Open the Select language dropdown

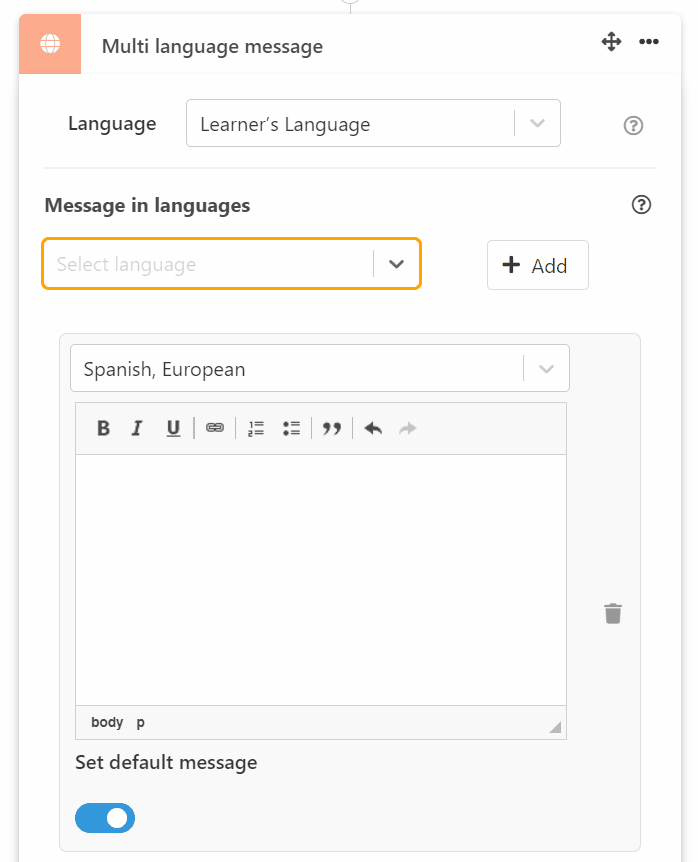[x=396, y=263]
